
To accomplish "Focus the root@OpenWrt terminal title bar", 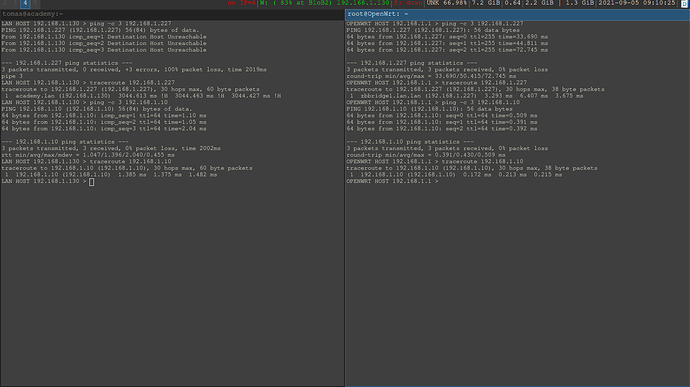I will 518,14.
